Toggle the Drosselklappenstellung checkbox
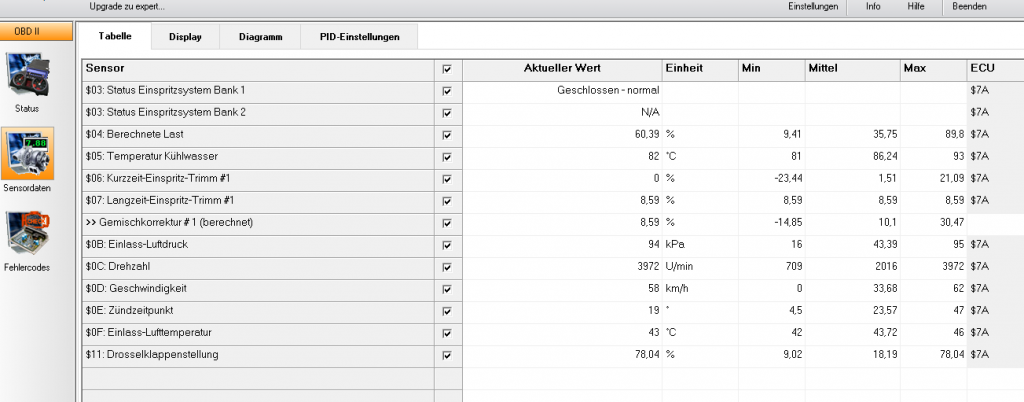The width and height of the screenshot is (1024, 402). click(447, 356)
